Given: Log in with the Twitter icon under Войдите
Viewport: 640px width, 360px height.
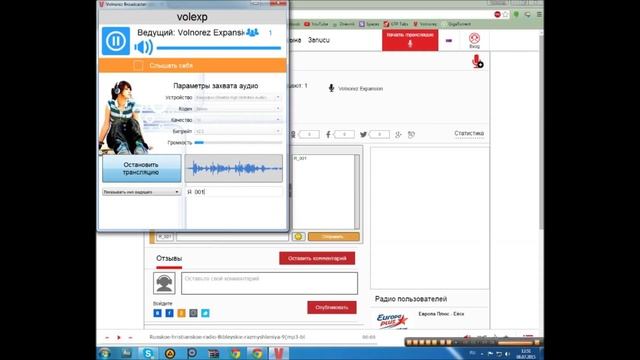Looking at the screenshot, I should tap(205, 313).
